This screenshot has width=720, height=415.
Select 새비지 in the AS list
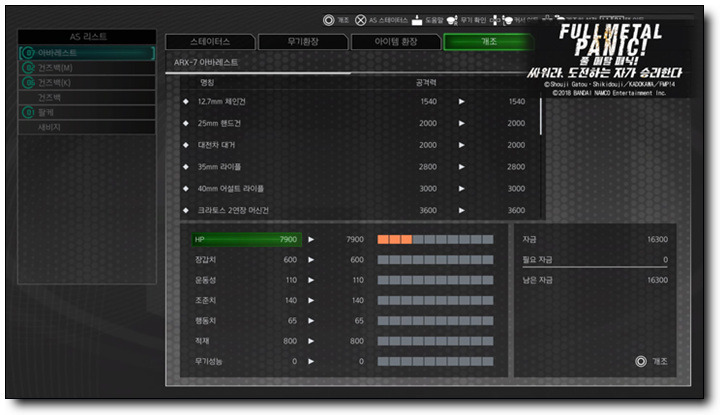[87, 127]
